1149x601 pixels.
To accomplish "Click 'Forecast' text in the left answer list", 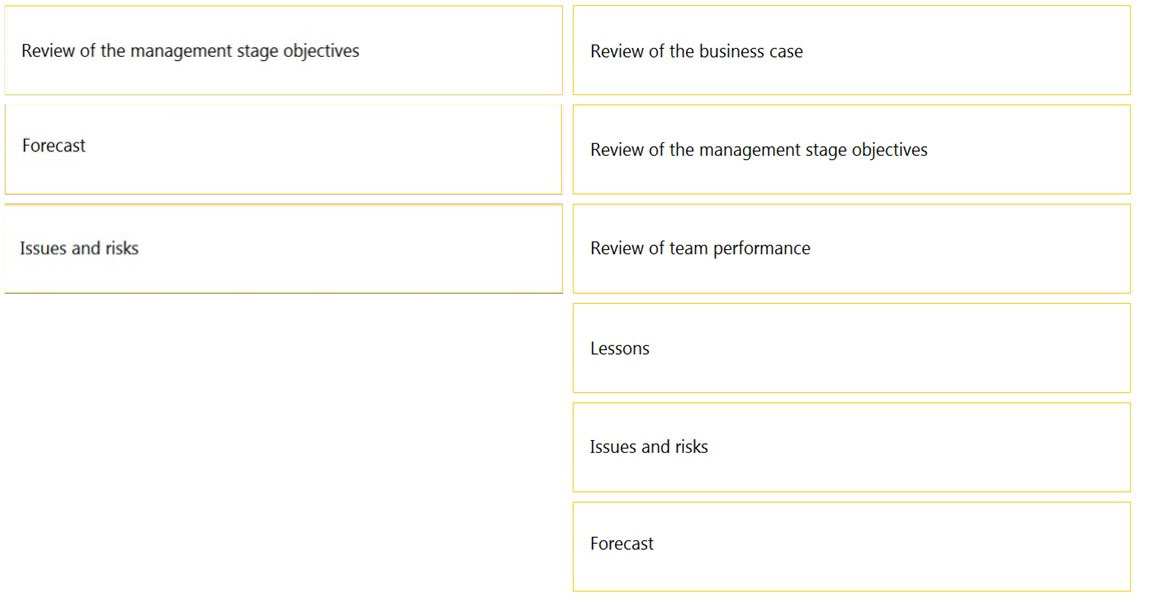I will 53,145.
